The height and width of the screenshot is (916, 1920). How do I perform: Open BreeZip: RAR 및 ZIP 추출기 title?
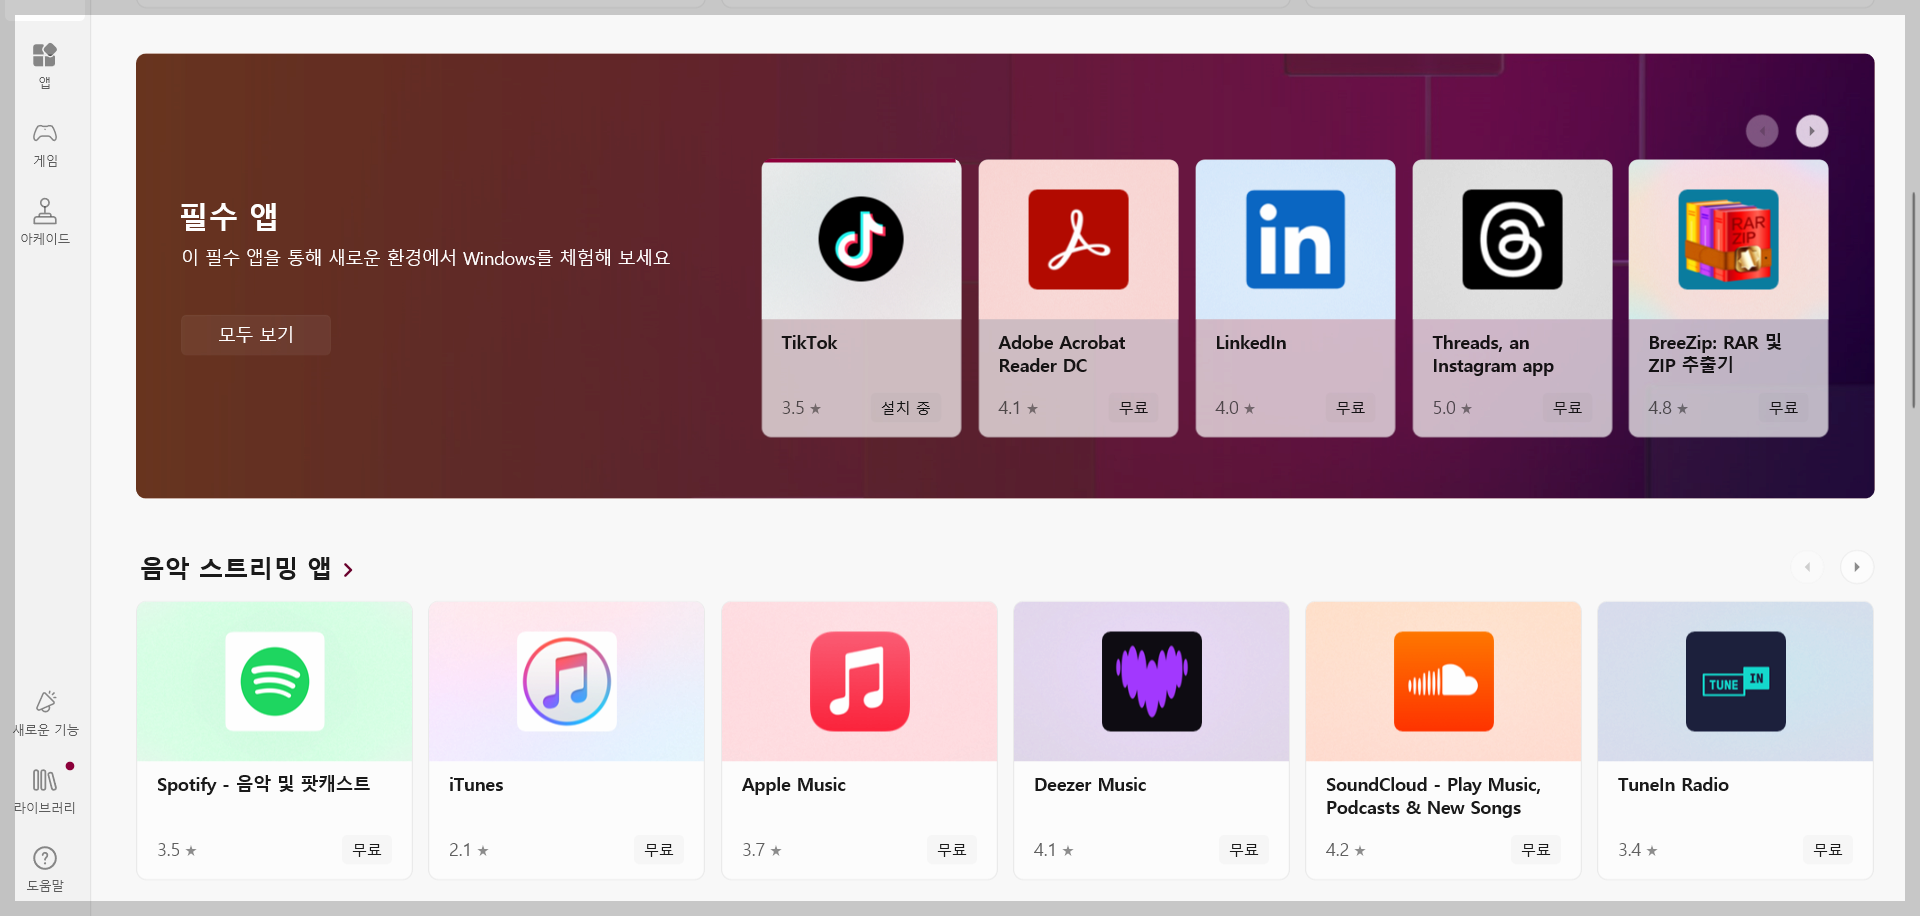(x=1715, y=354)
